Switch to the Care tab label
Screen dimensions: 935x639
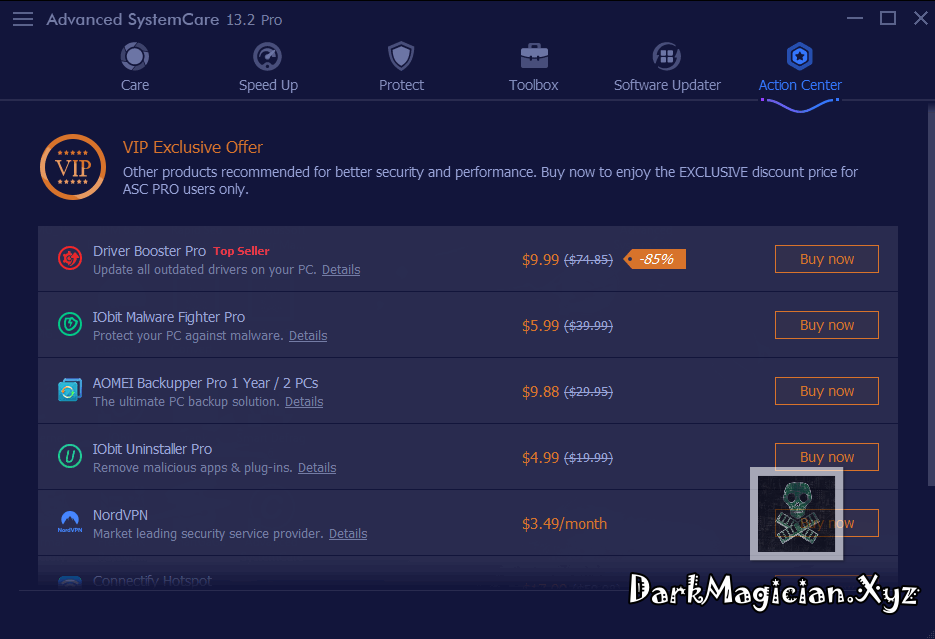[x=135, y=85]
